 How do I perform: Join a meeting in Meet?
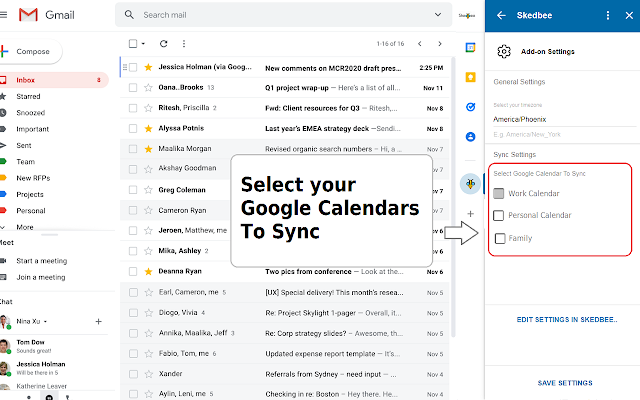click(x=40, y=277)
